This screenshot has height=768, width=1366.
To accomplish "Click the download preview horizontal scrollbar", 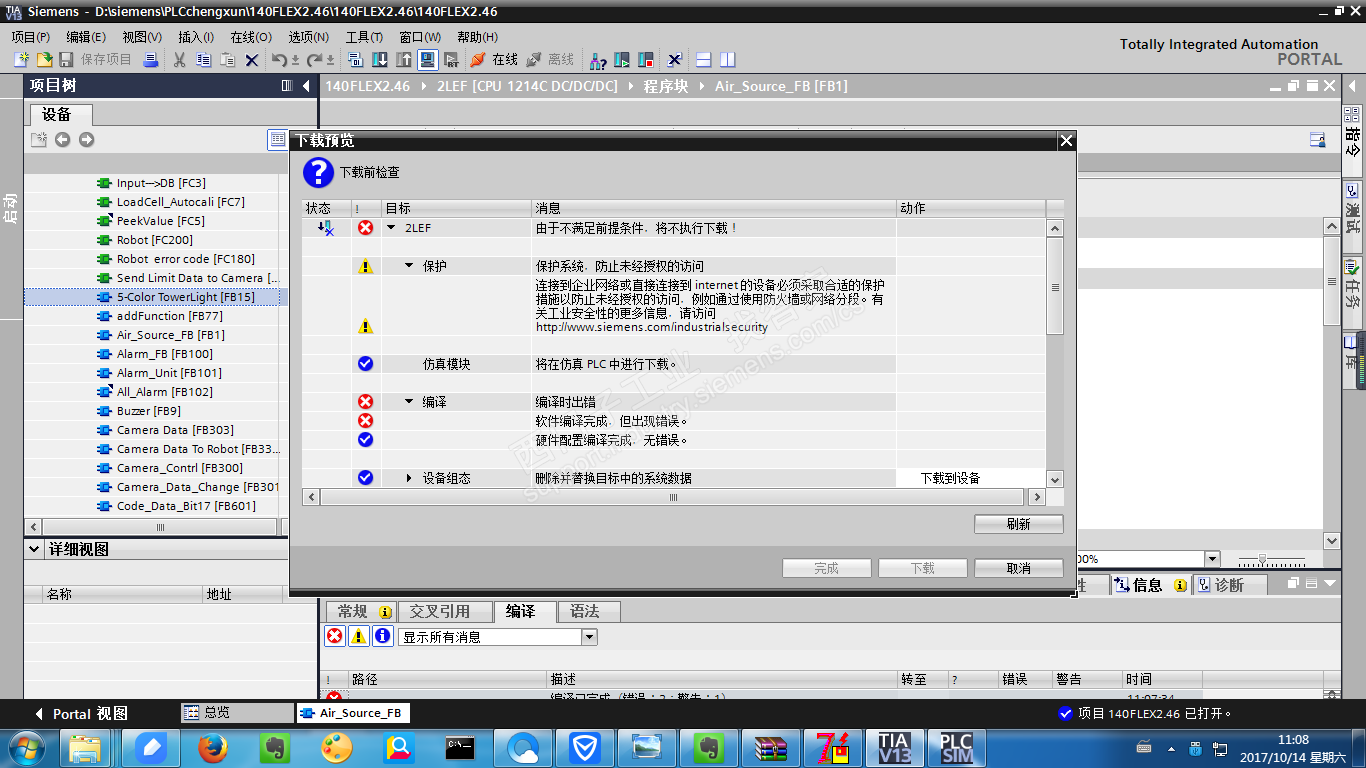I will pos(673,497).
